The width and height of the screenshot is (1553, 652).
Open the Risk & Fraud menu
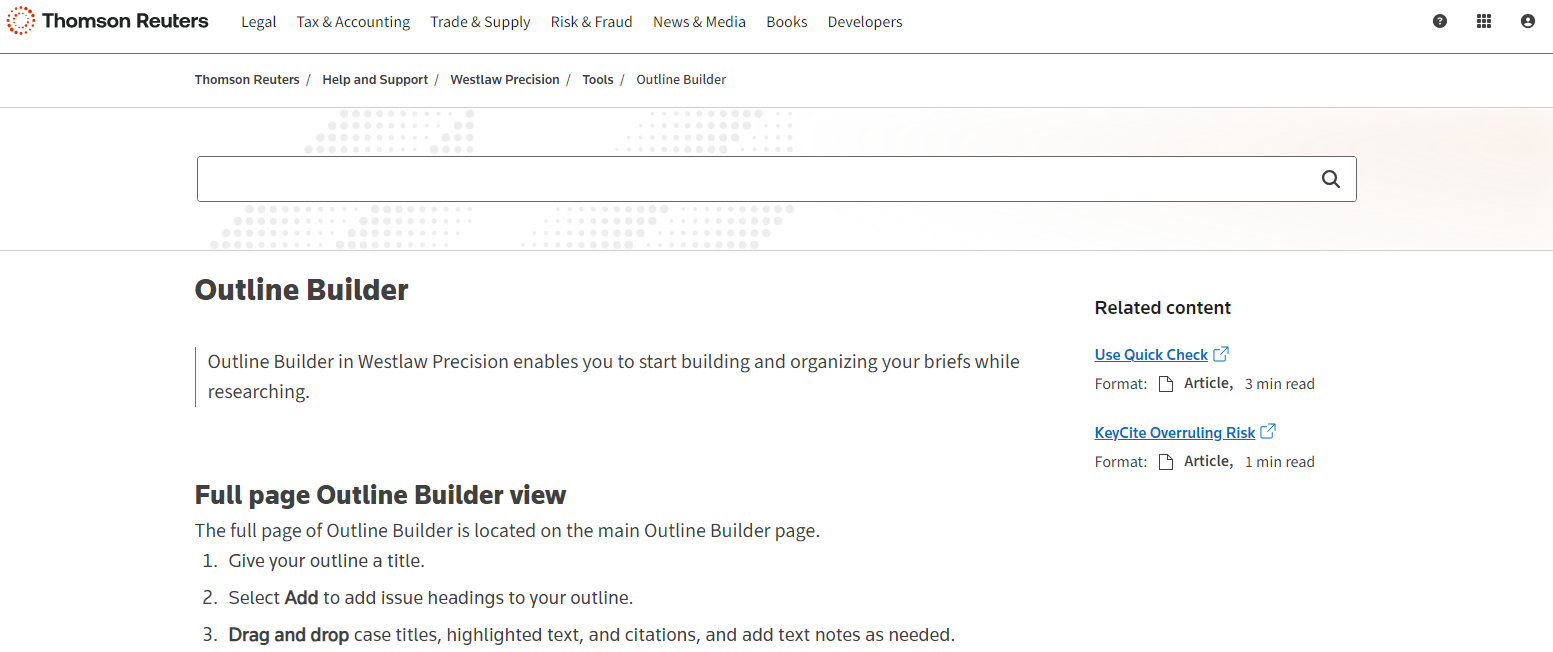592,22
